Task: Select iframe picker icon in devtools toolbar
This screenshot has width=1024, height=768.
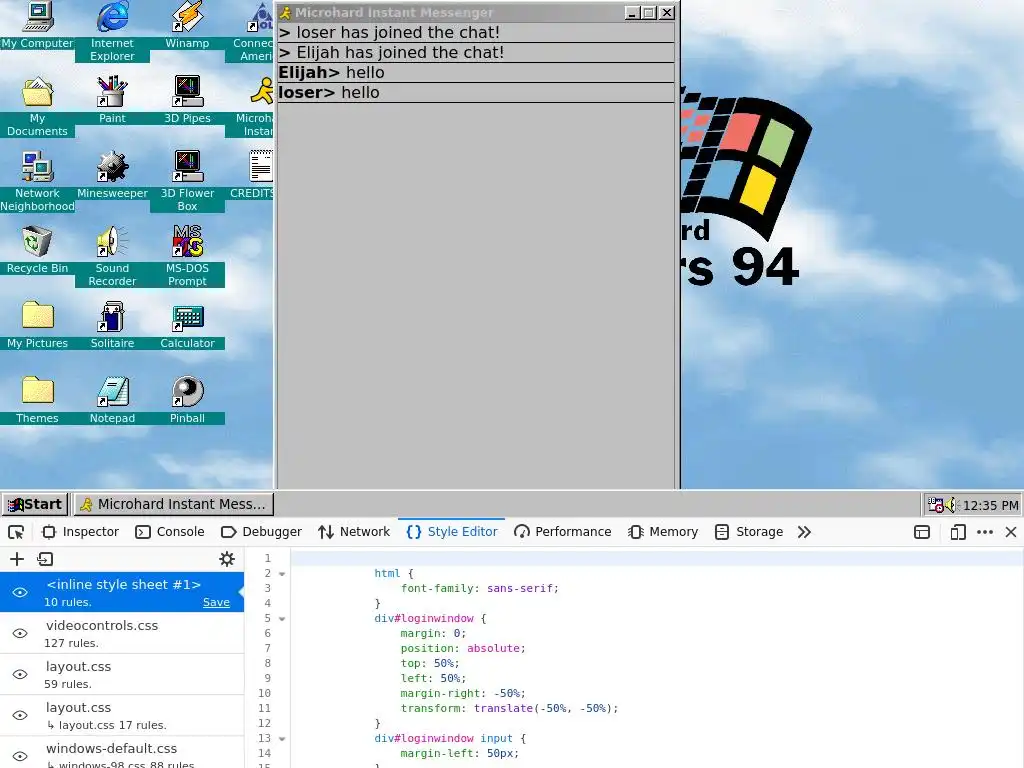Action: pos(922,532)
